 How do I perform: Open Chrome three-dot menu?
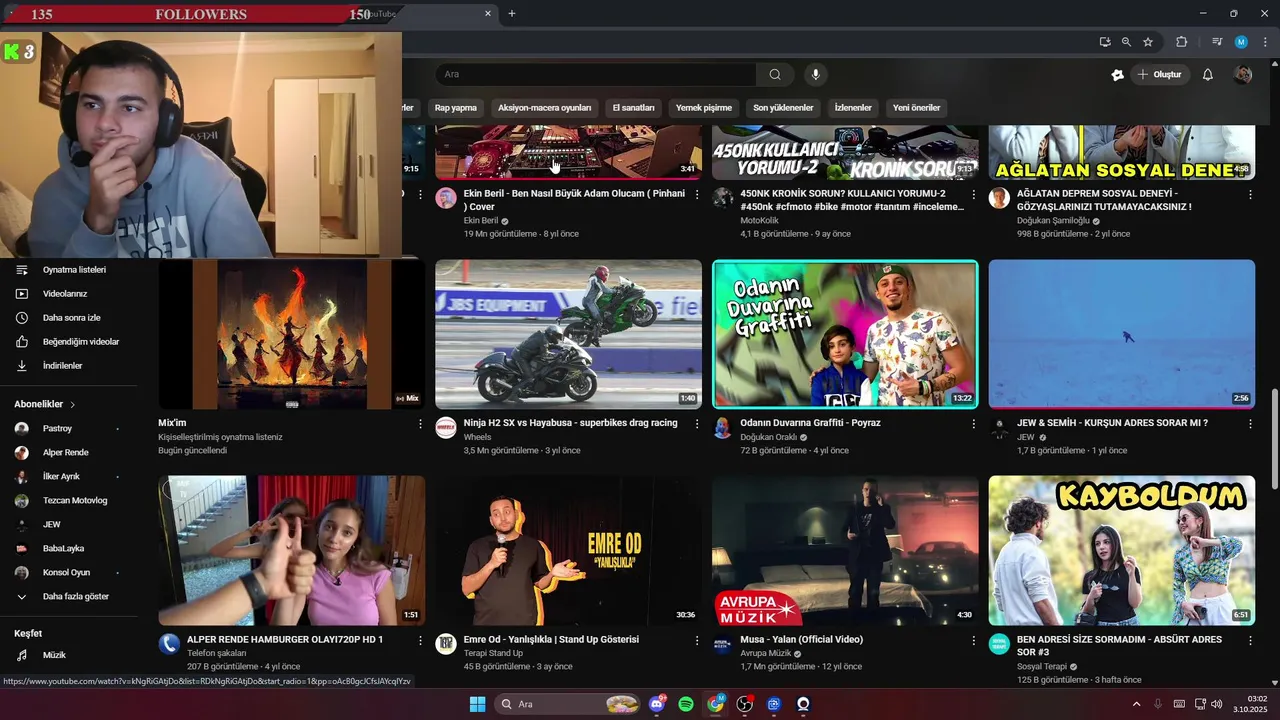pos(1266,42)
